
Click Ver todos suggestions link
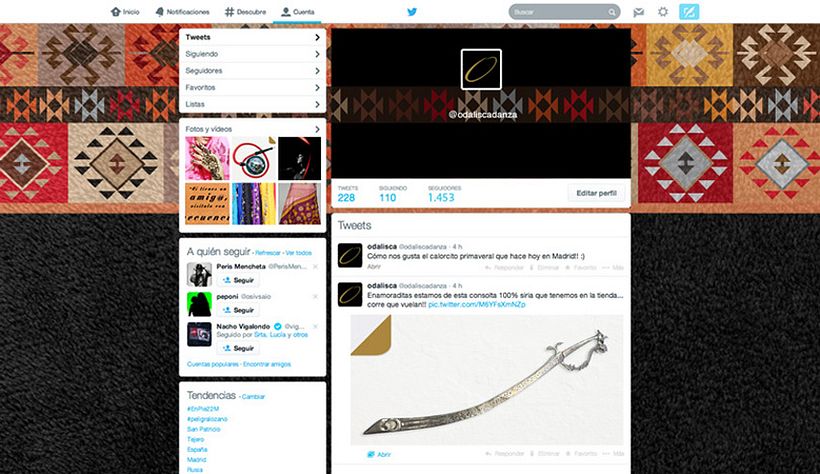click(x=299, y=253)
